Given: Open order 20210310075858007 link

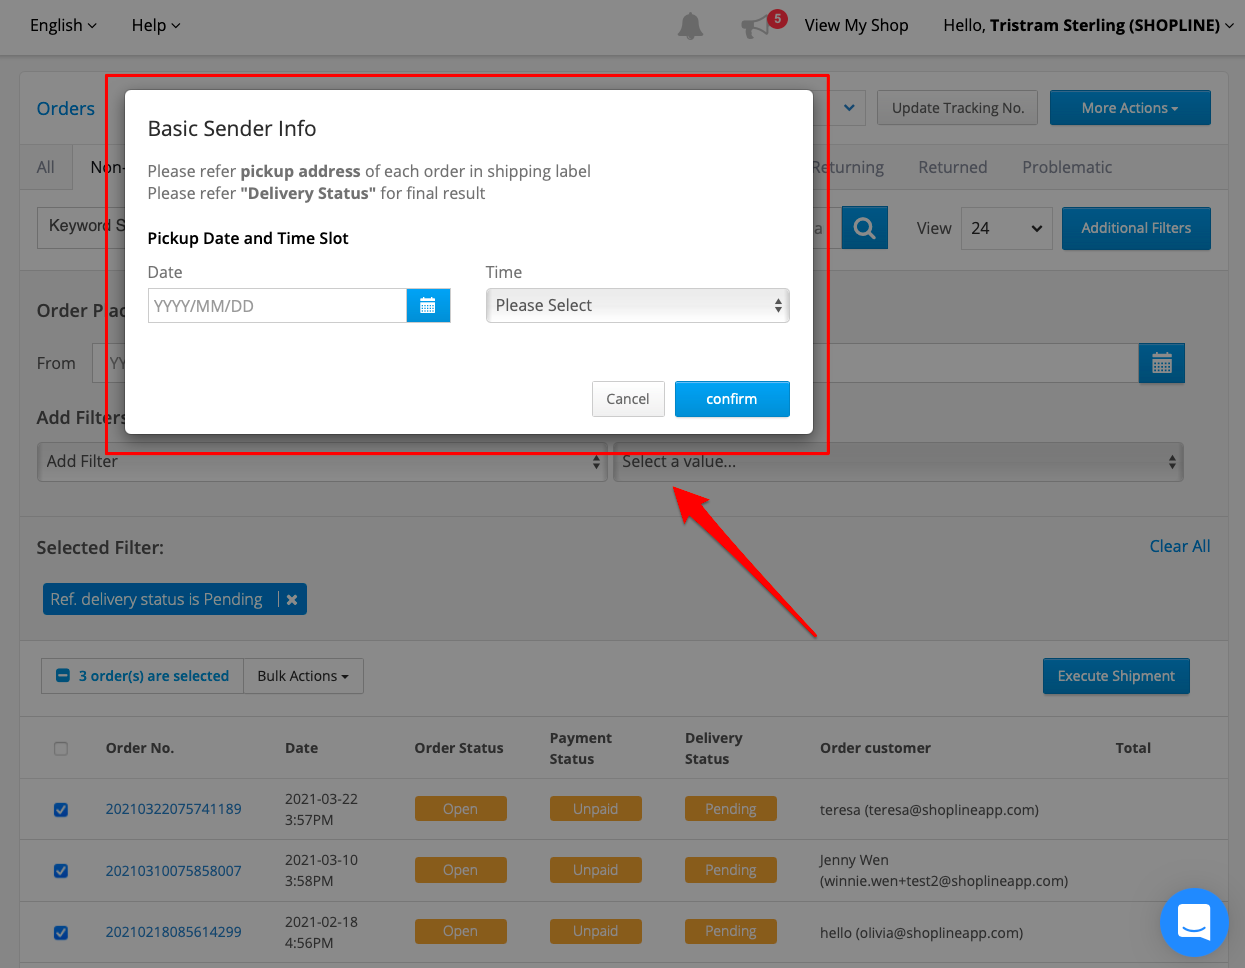Looking at the screenshot, I should (x=174, y=871).
